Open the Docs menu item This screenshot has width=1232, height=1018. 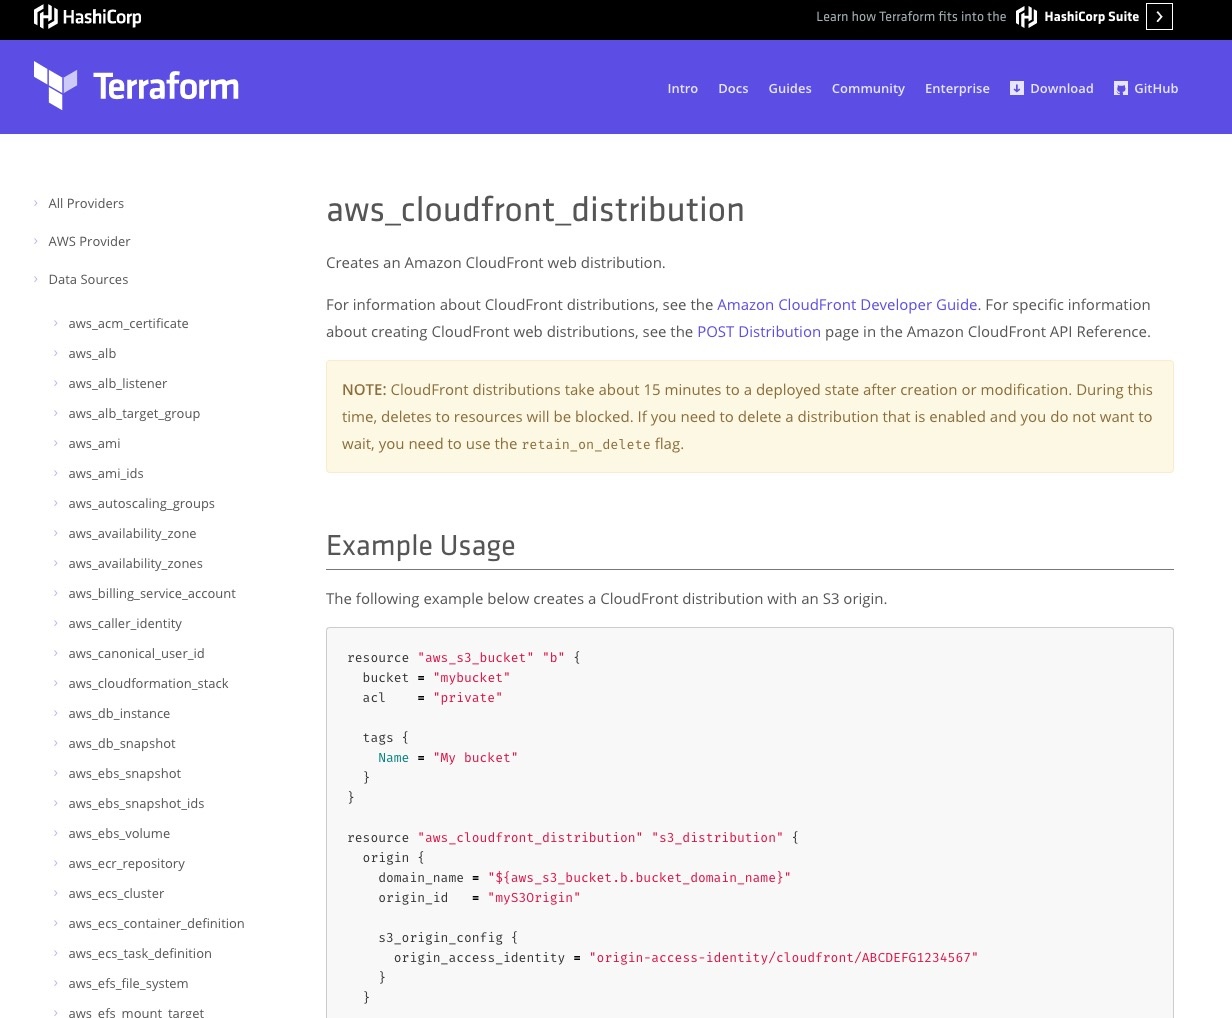[x=733, y=88]
